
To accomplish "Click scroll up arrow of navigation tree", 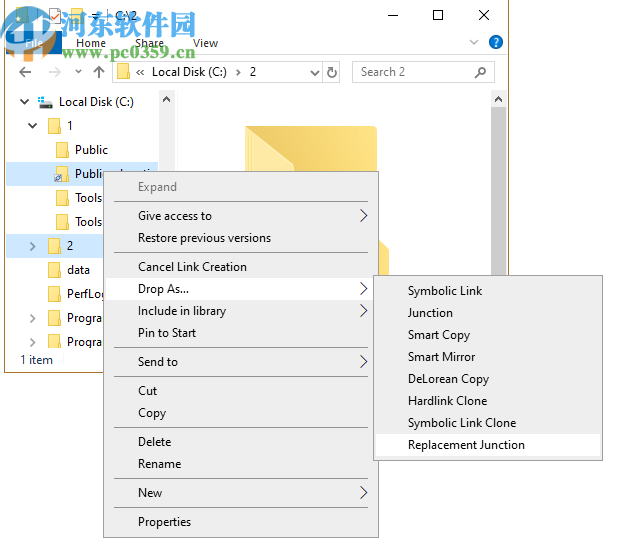I will (x=166, y=99).
